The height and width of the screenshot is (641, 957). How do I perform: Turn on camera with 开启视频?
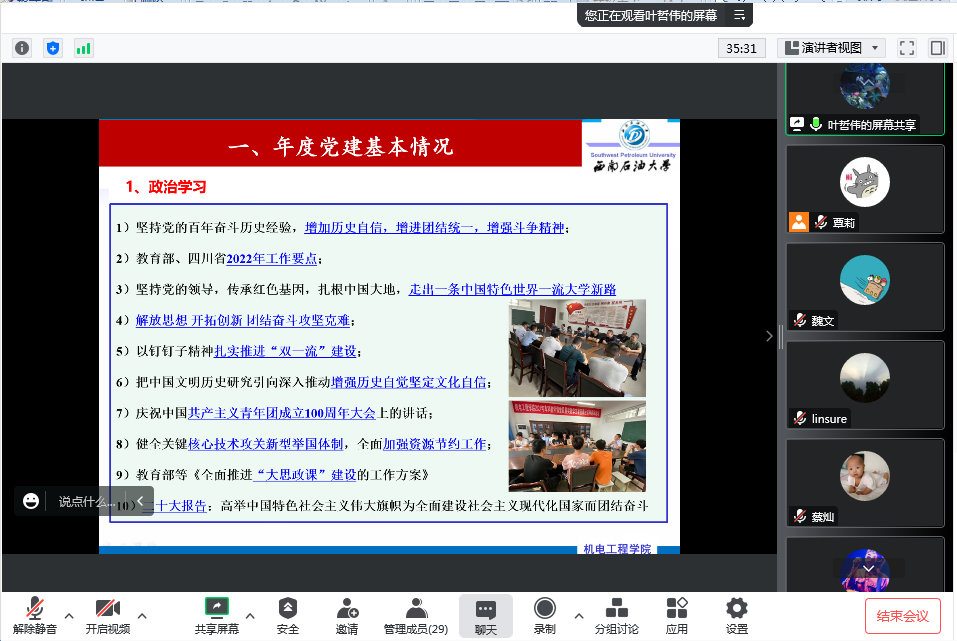coord(107,615)
